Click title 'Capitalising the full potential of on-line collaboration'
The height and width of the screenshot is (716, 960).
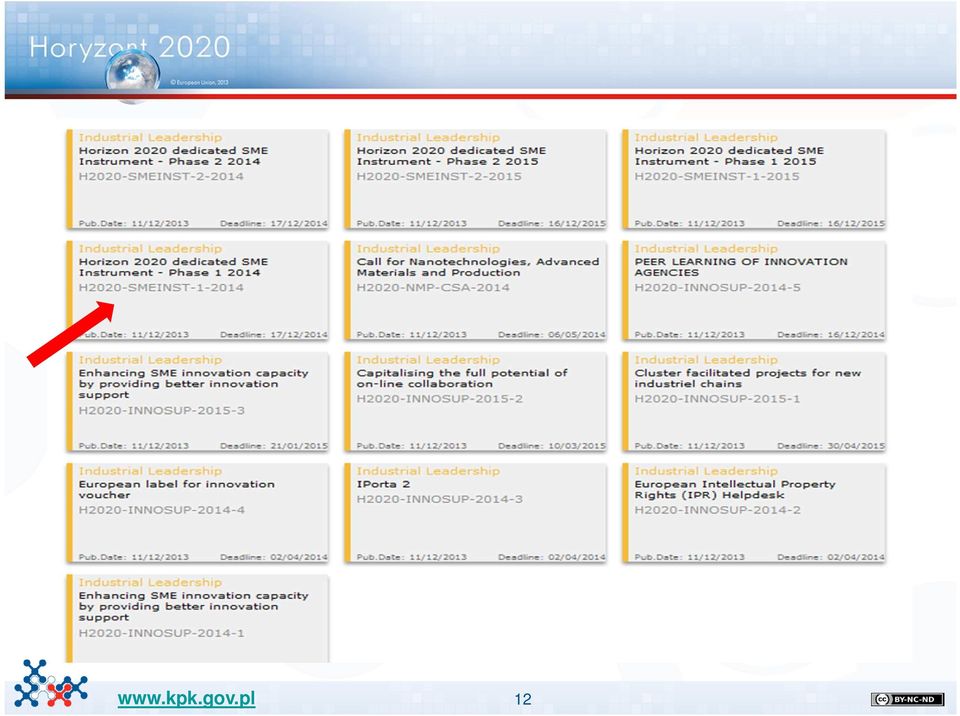coord(462,378)
